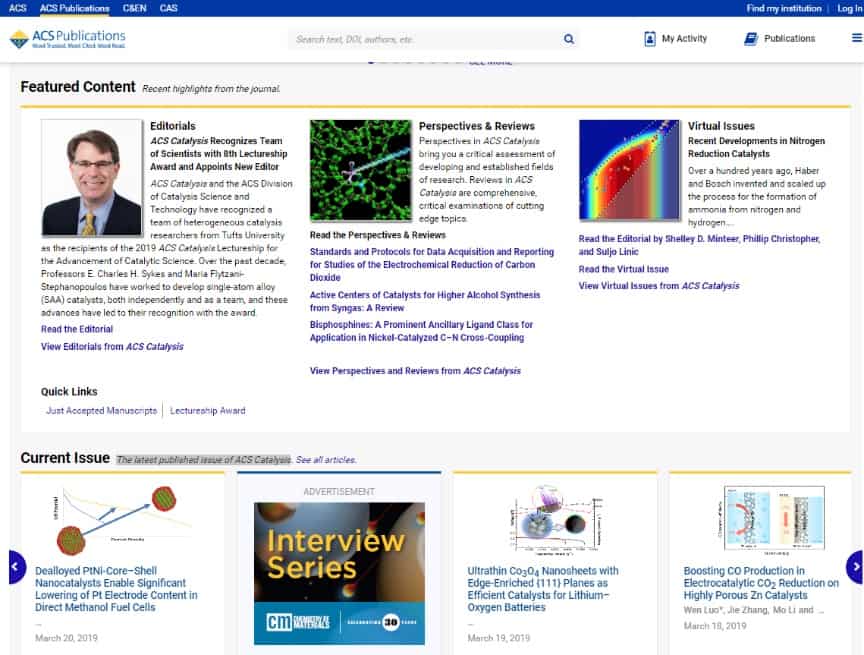This screenshot has height=655, width=864.
Task: Open 'View Editorials from ACS Catalysis'
Action: 112,347
